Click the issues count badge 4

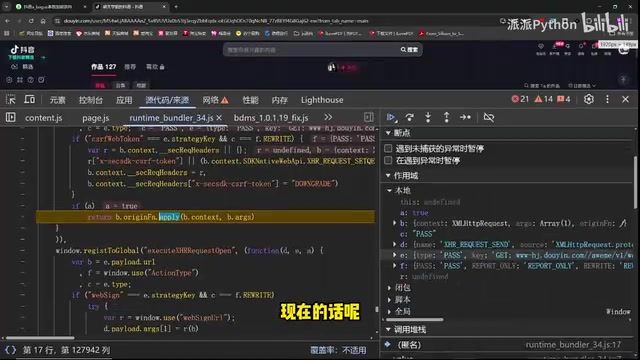564,99
